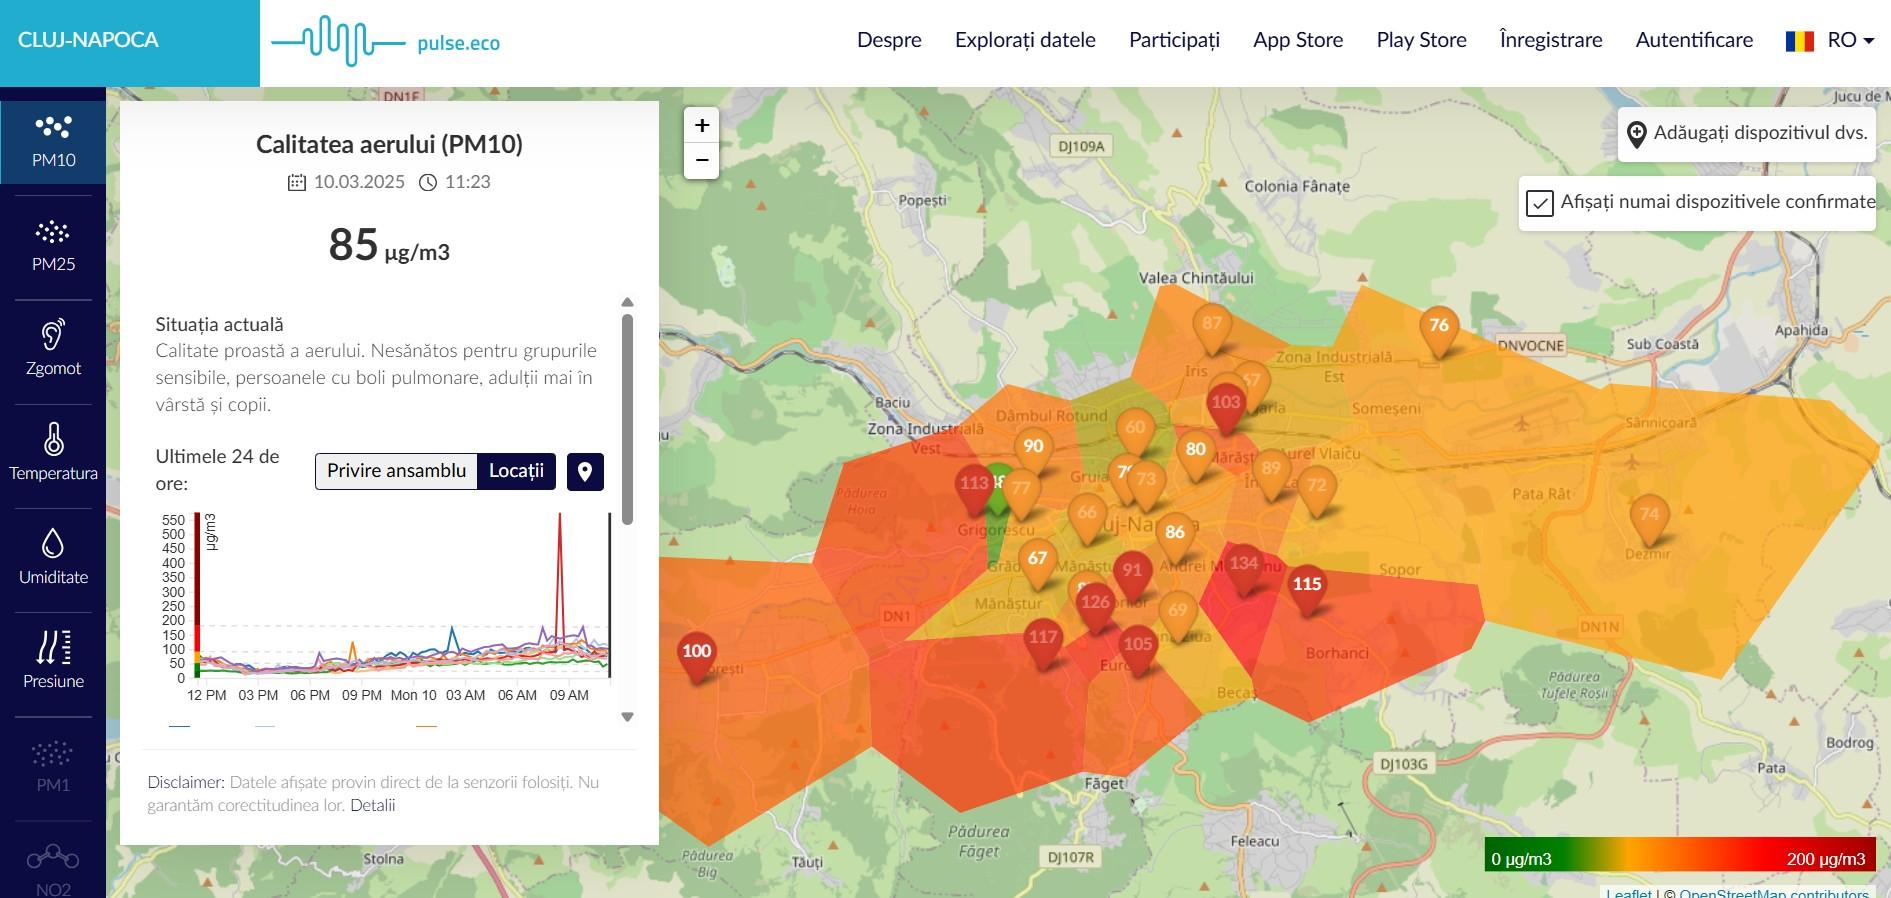Viewport: 1891px width, 898px height.
Task: Switch chart to Locații view
Action: (516, 471)
